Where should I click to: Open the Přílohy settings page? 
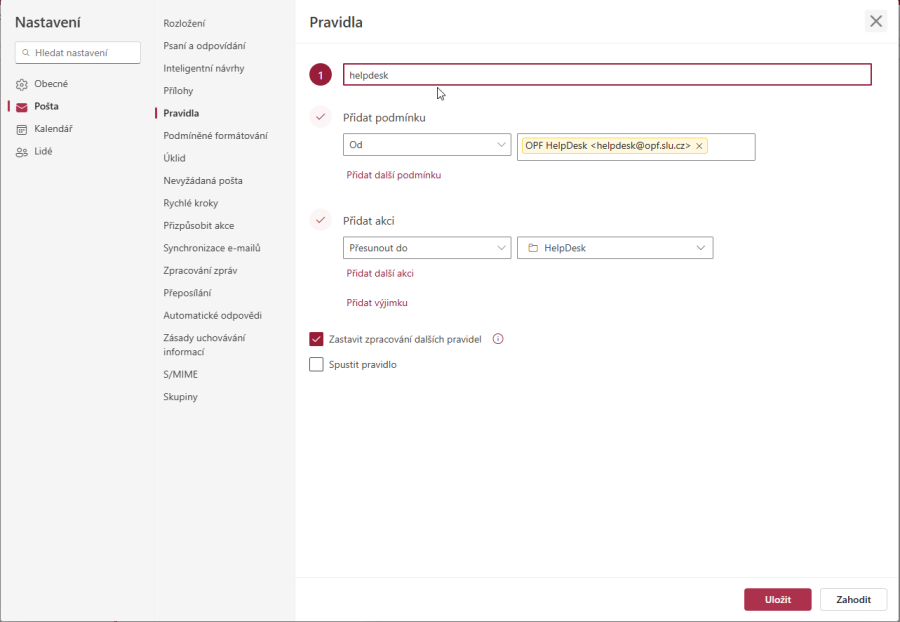tap(178, 91)
